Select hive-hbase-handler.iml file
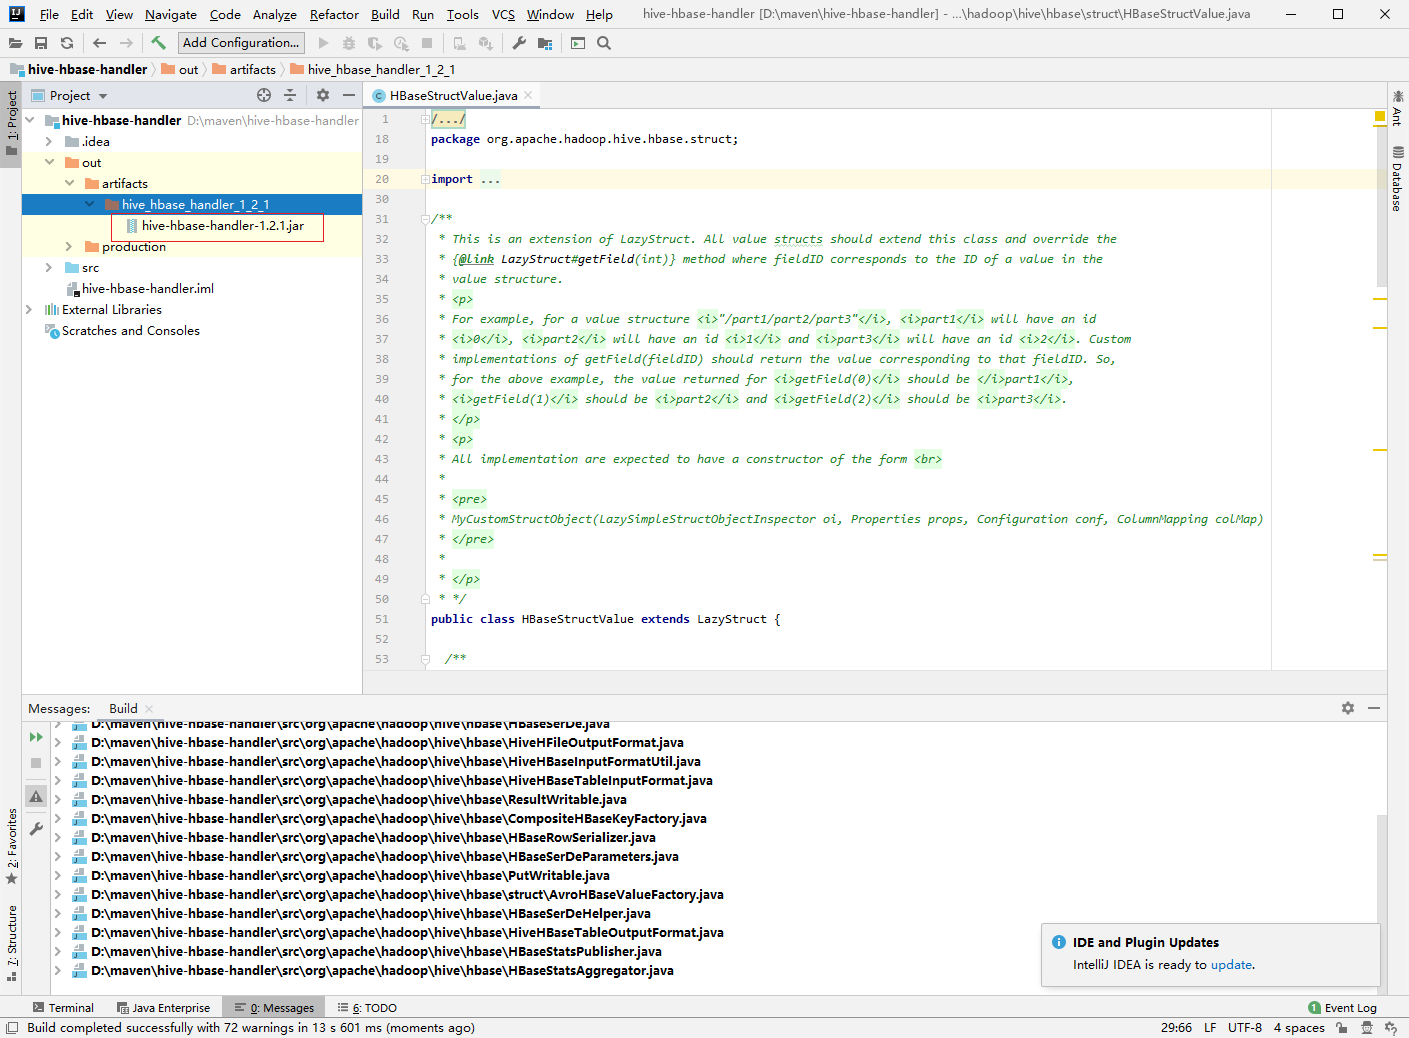Image resolution: width=1409 pixels, height=1038 pixels. click(147, 288)
